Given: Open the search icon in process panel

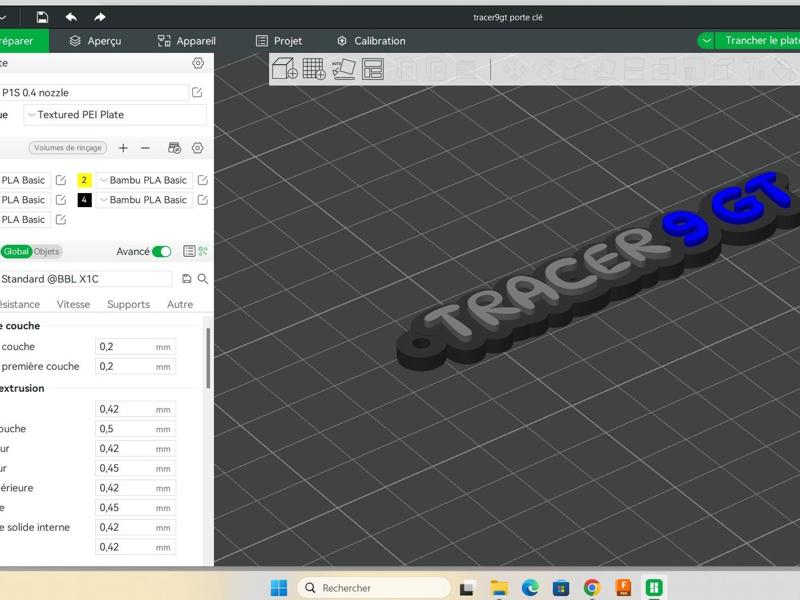Looking at the screenshot, I should (x=203, y=278).
